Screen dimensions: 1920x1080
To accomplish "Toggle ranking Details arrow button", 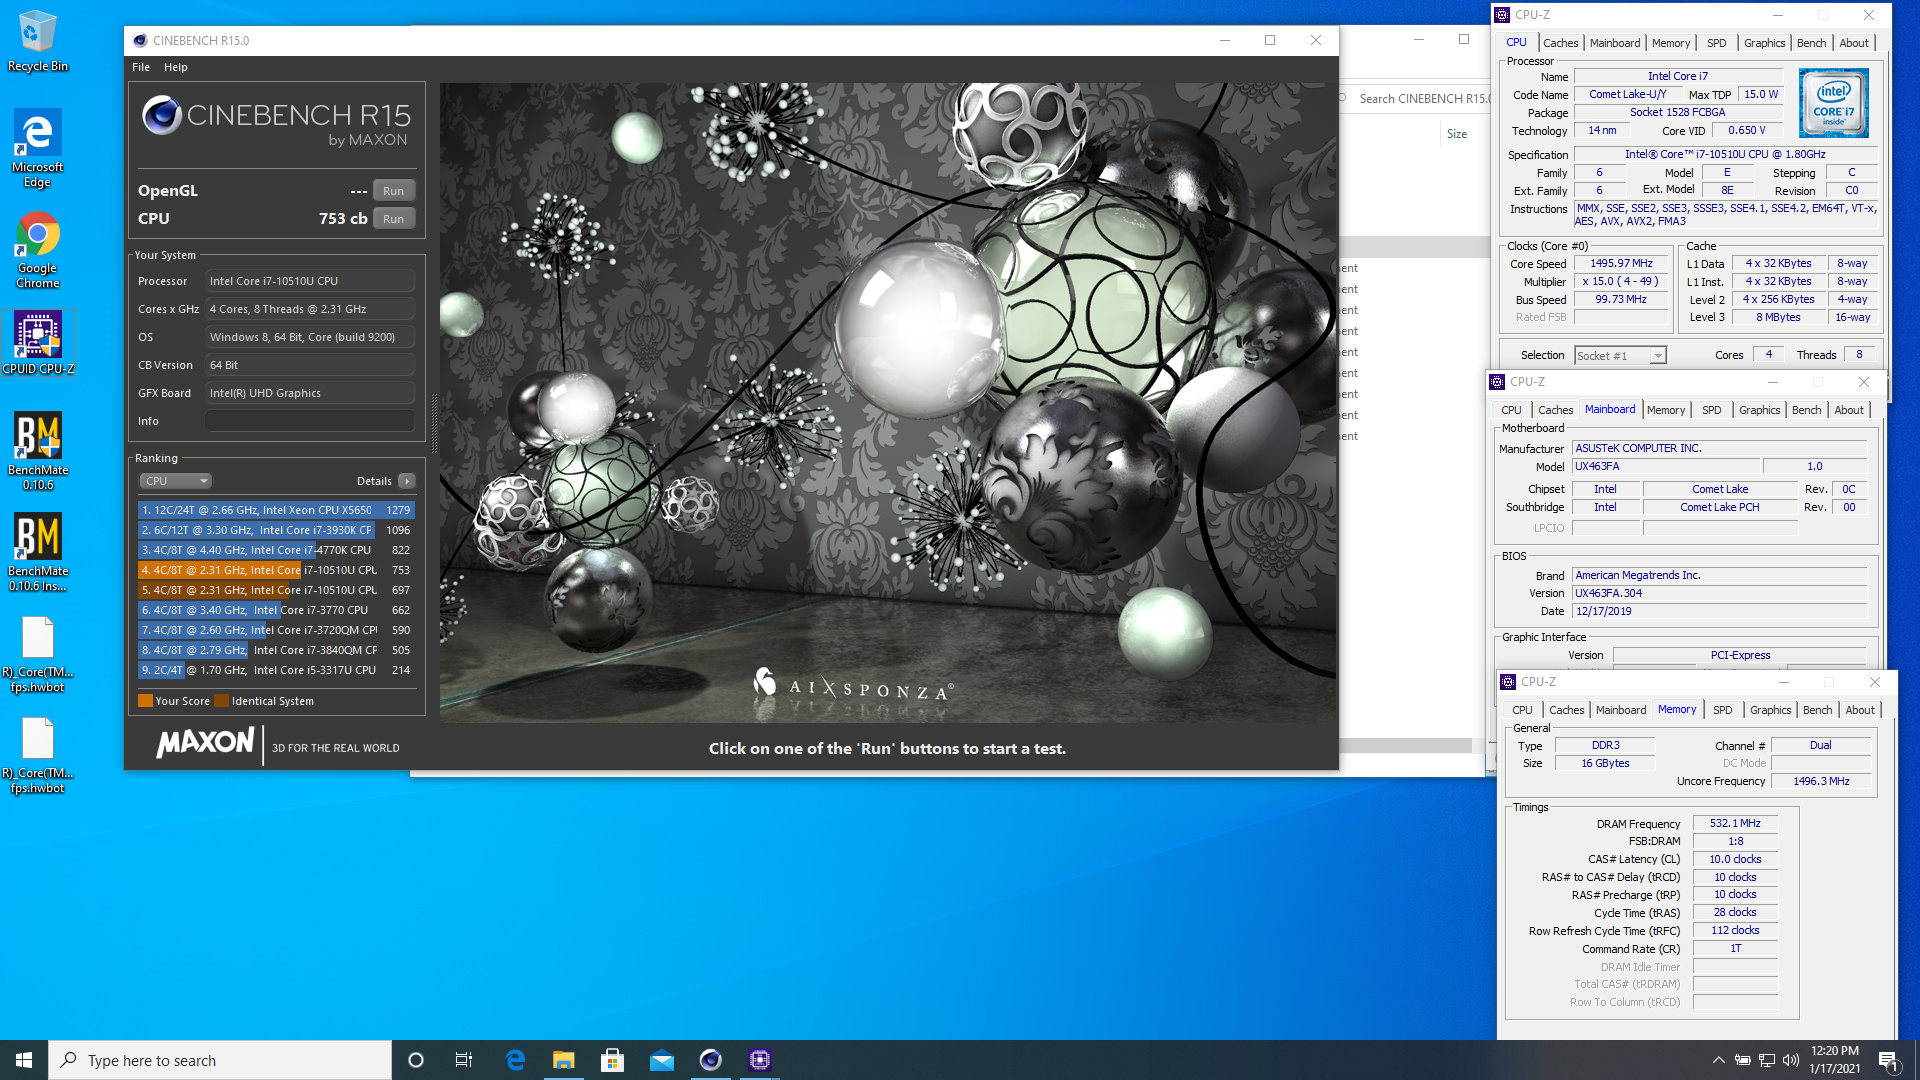I will tap(407, 481).
